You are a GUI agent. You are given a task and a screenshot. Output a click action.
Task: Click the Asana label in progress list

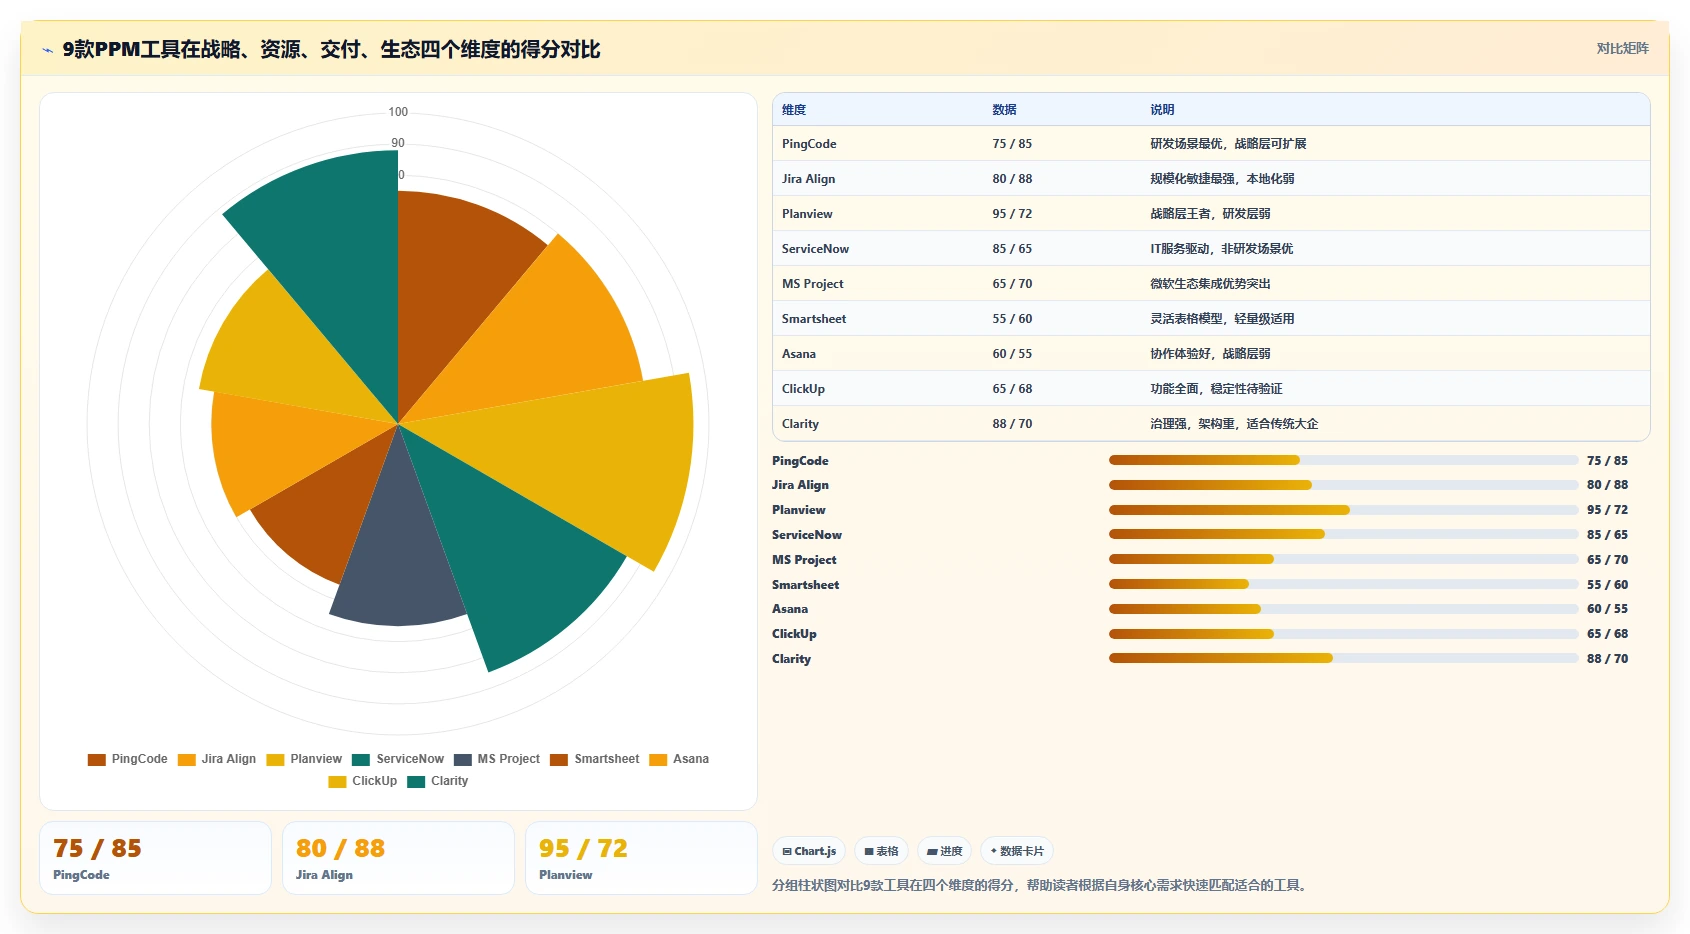pyautogui.click(x=790, y=609)
